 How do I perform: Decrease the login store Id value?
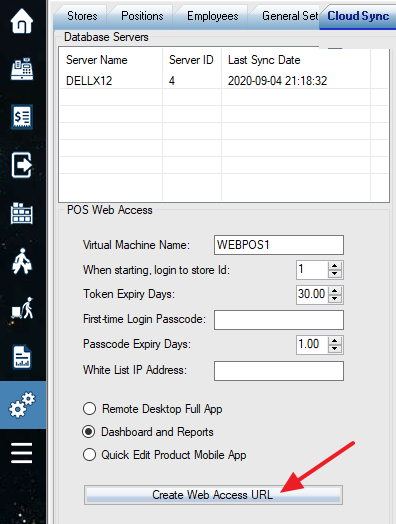[x=335, y=274]
